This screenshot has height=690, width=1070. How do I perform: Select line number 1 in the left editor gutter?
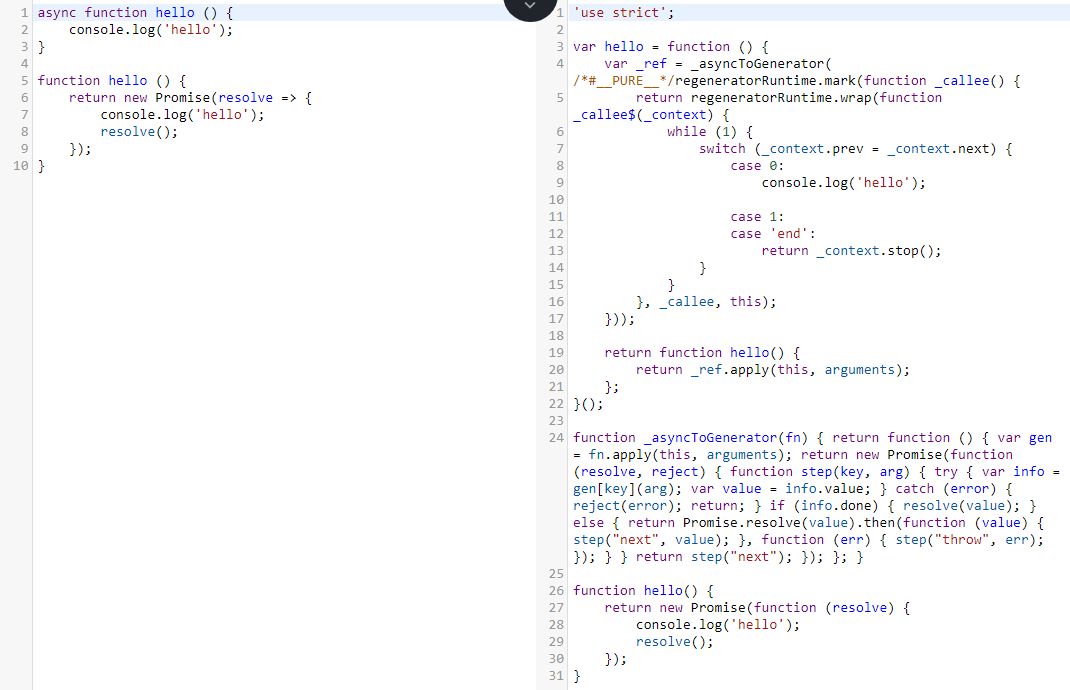[x=22, y=11]
